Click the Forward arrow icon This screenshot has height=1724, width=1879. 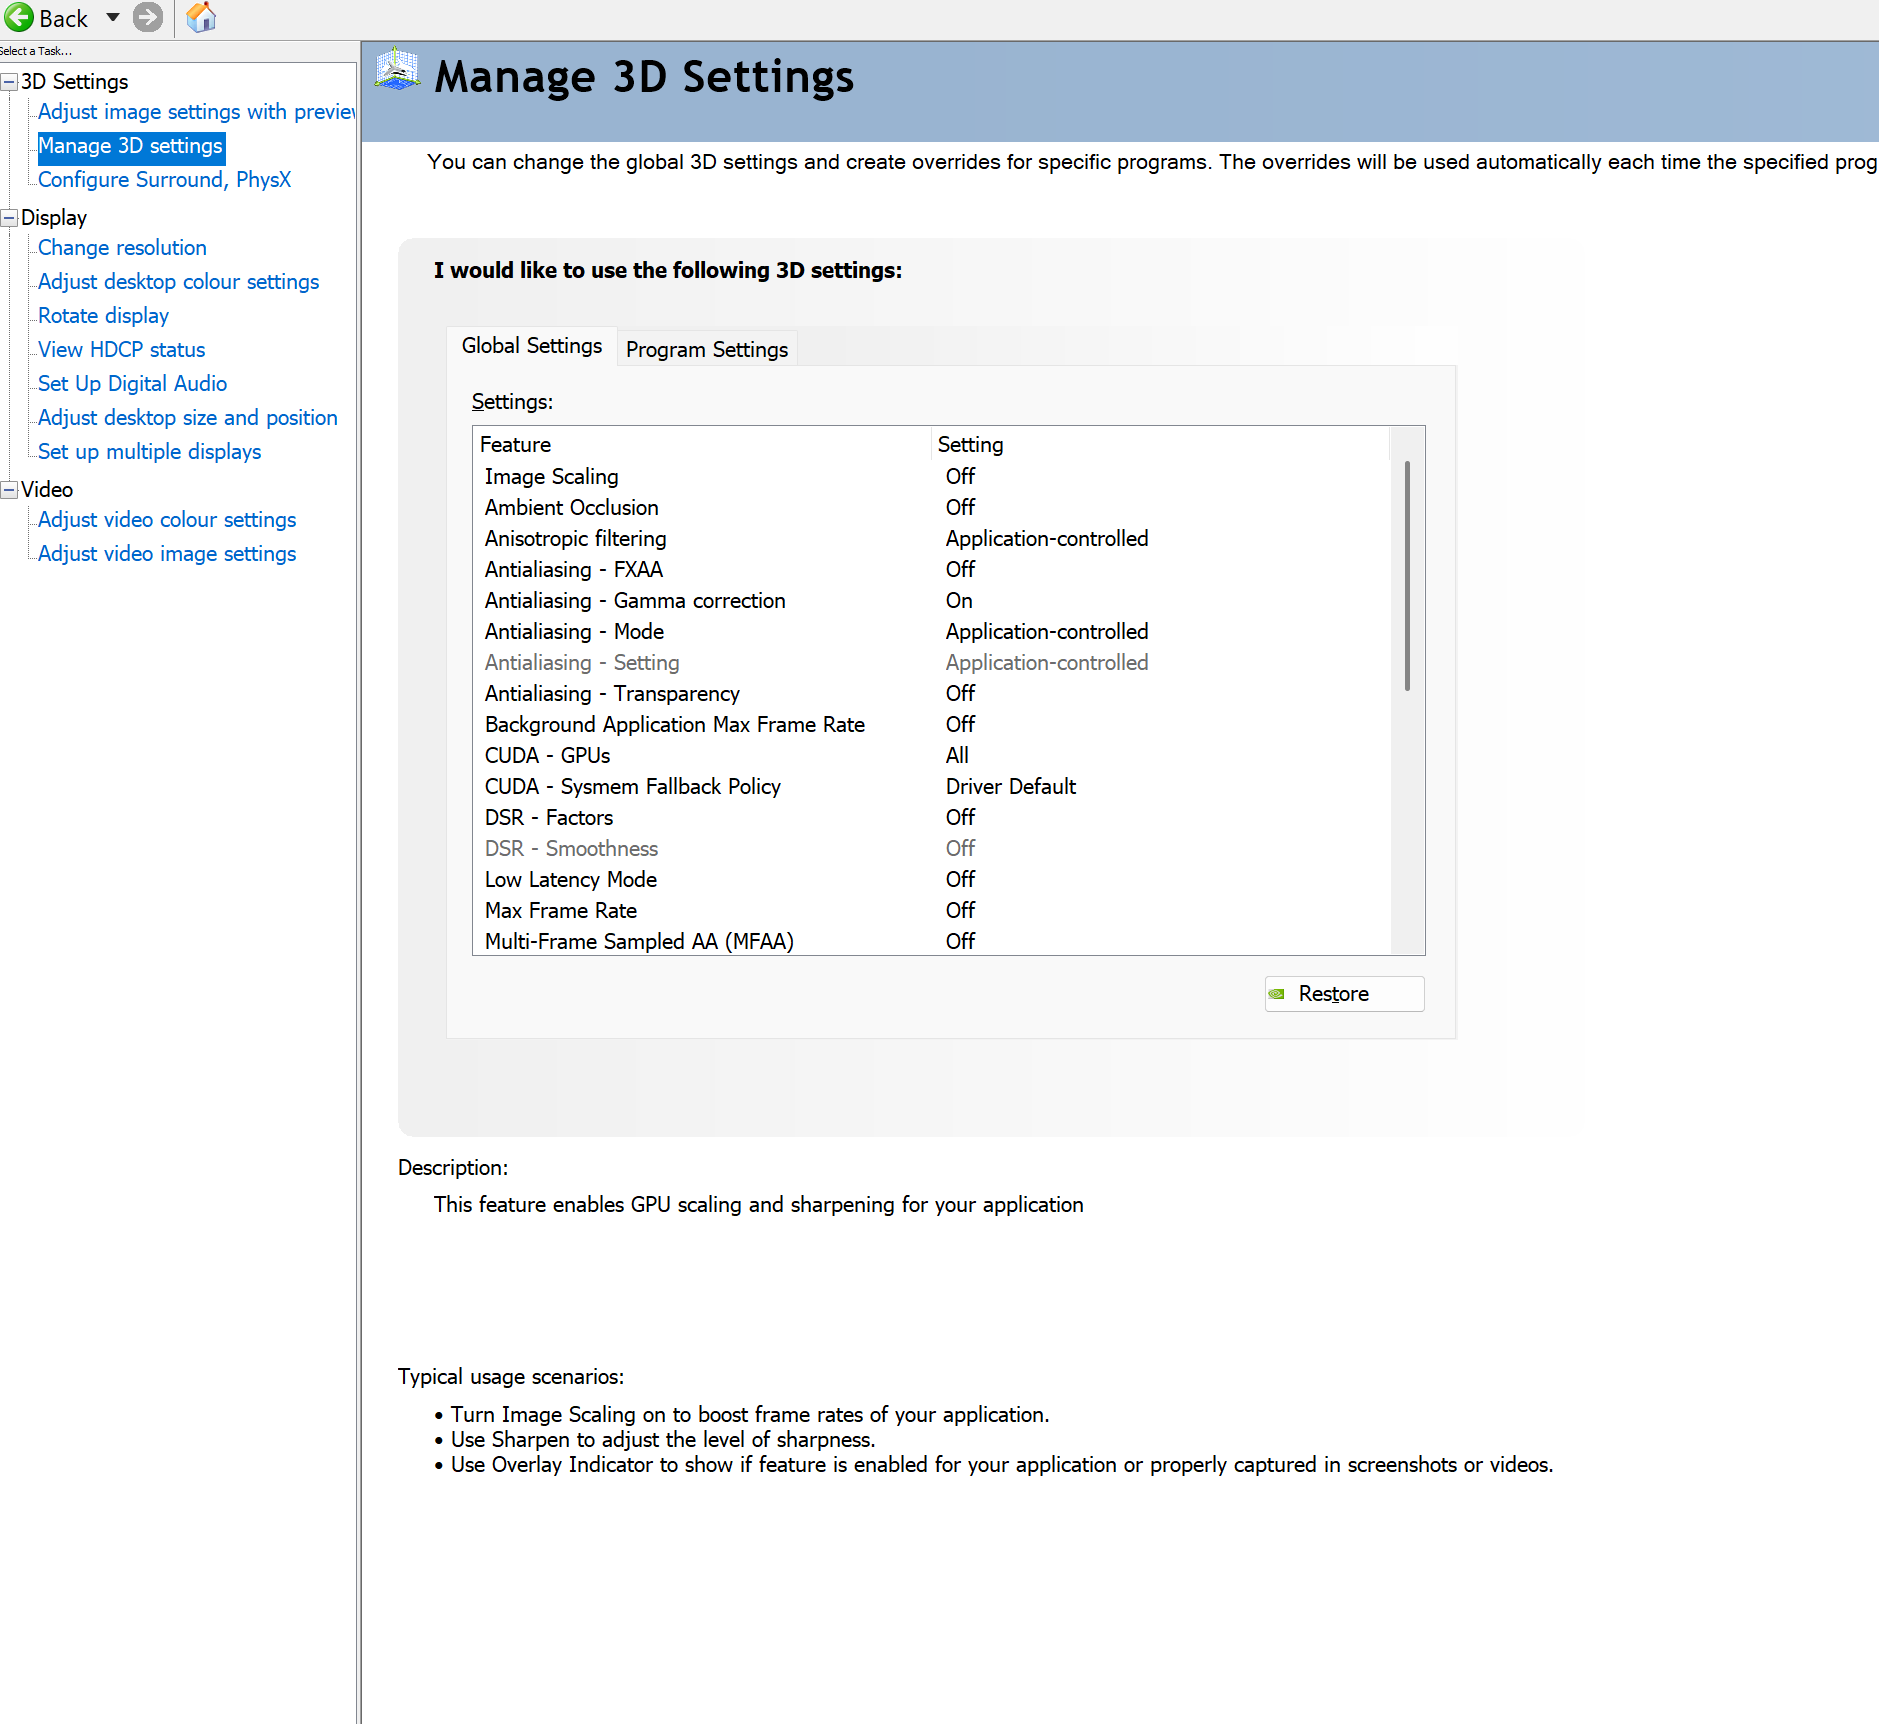coord(148,18)
